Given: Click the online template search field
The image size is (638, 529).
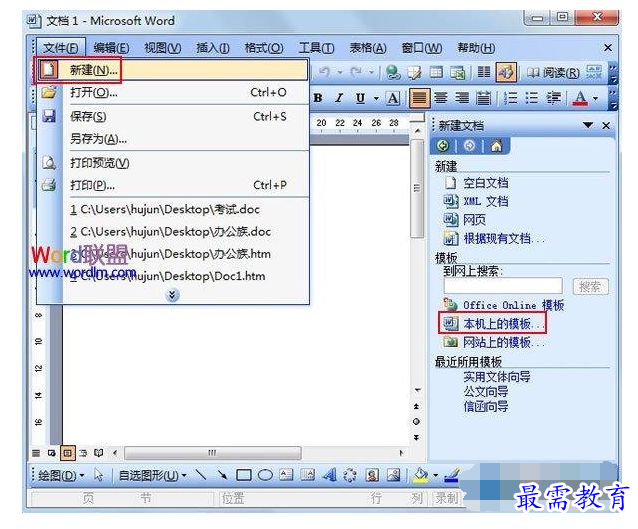Looking at the screenshot, I should click(503, 286).
